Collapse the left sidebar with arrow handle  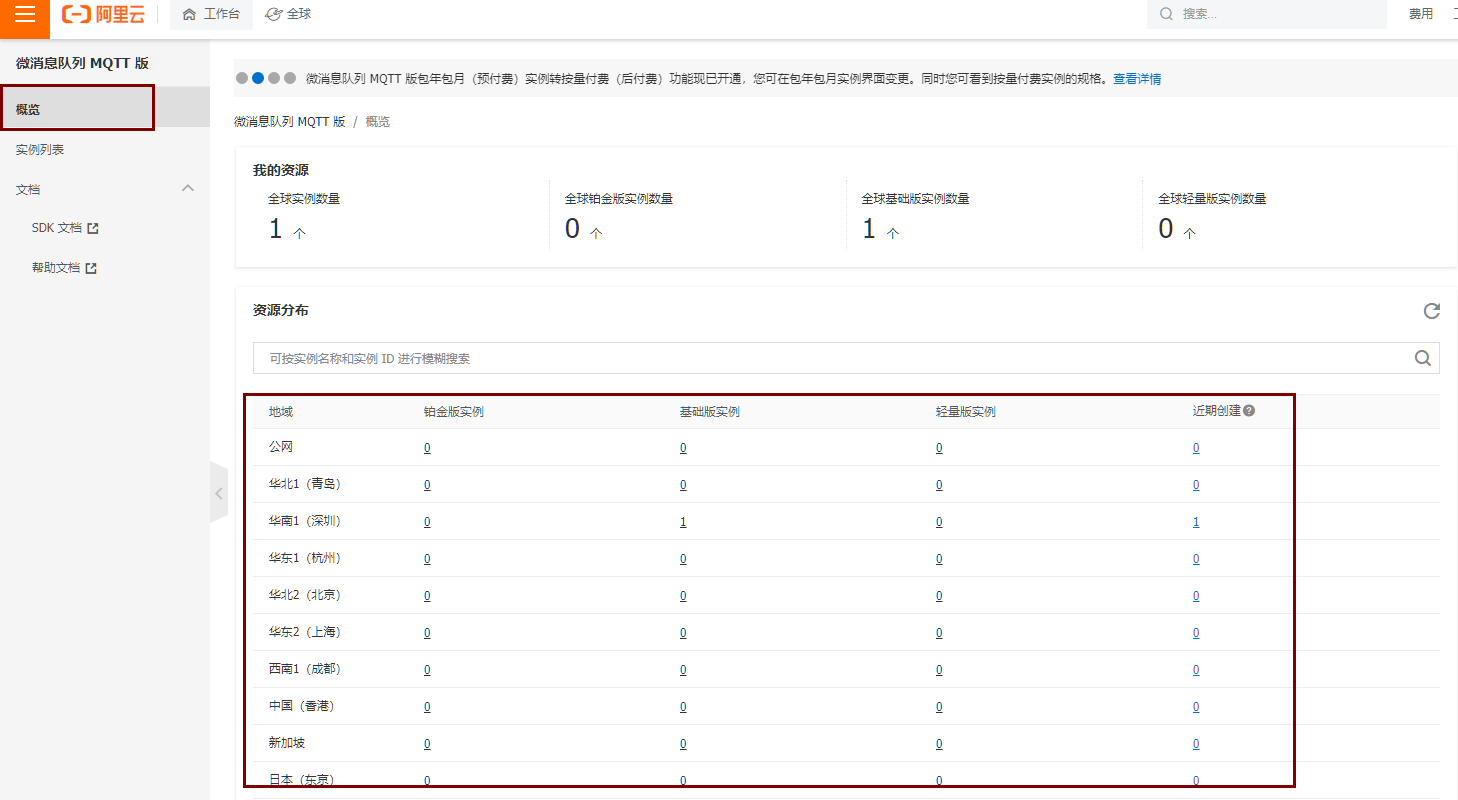click(218, 492)
